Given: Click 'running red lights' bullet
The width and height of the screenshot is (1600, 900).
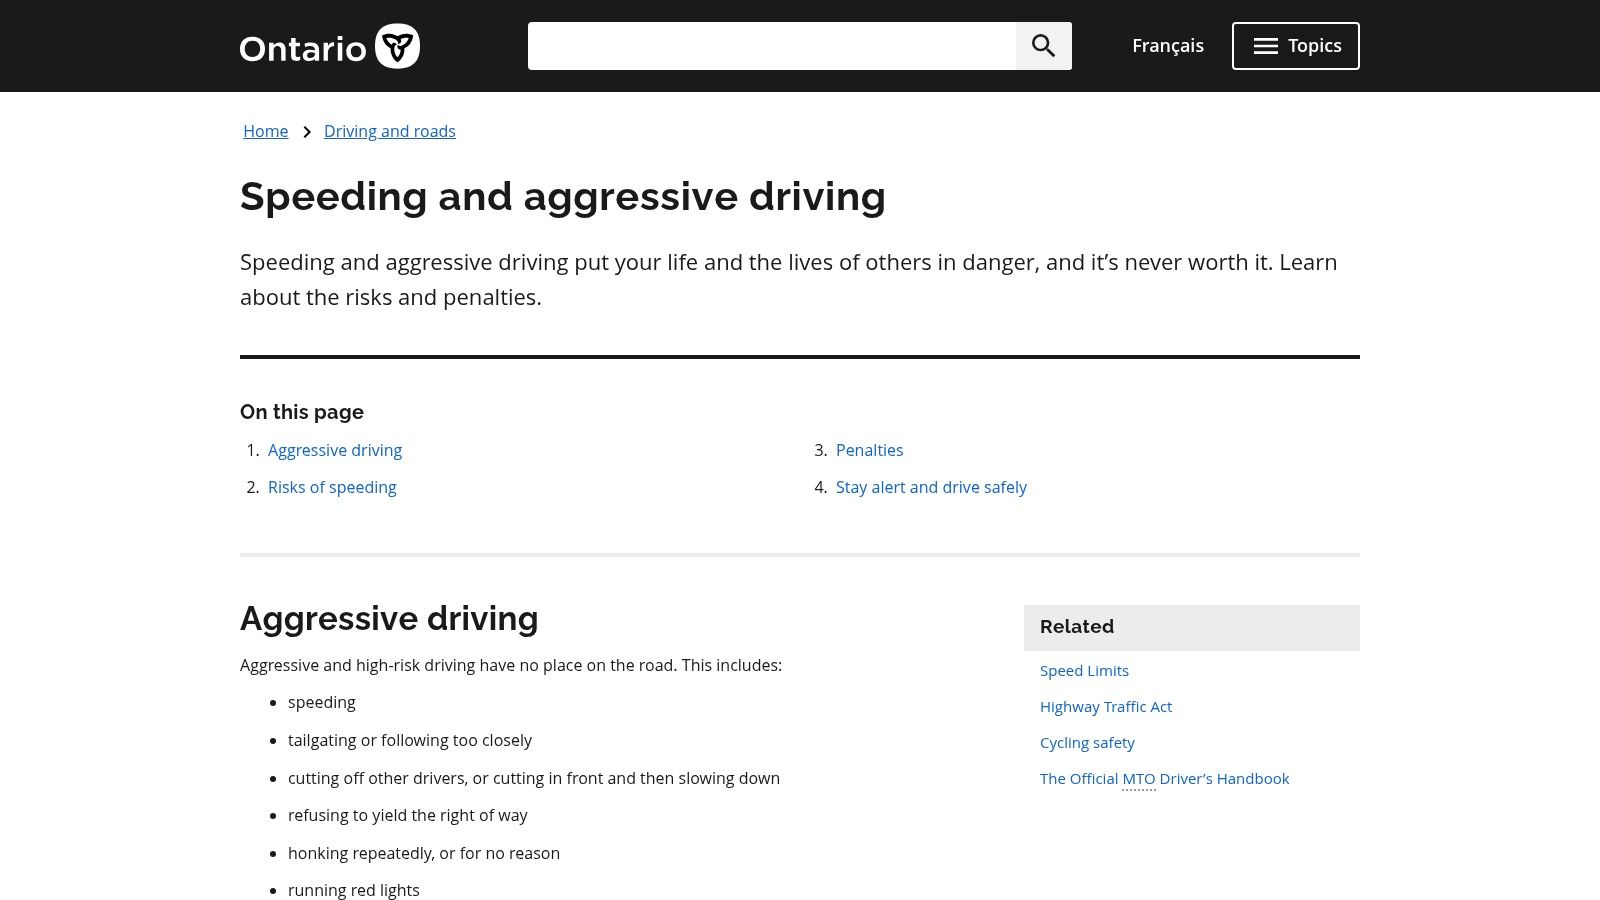Looking at the screenshot, I should [354, 890].
